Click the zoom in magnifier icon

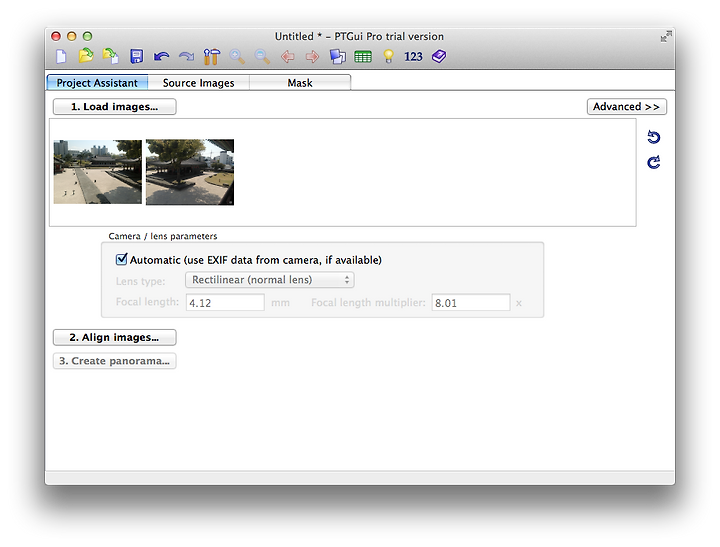click(x=237, y=56)
